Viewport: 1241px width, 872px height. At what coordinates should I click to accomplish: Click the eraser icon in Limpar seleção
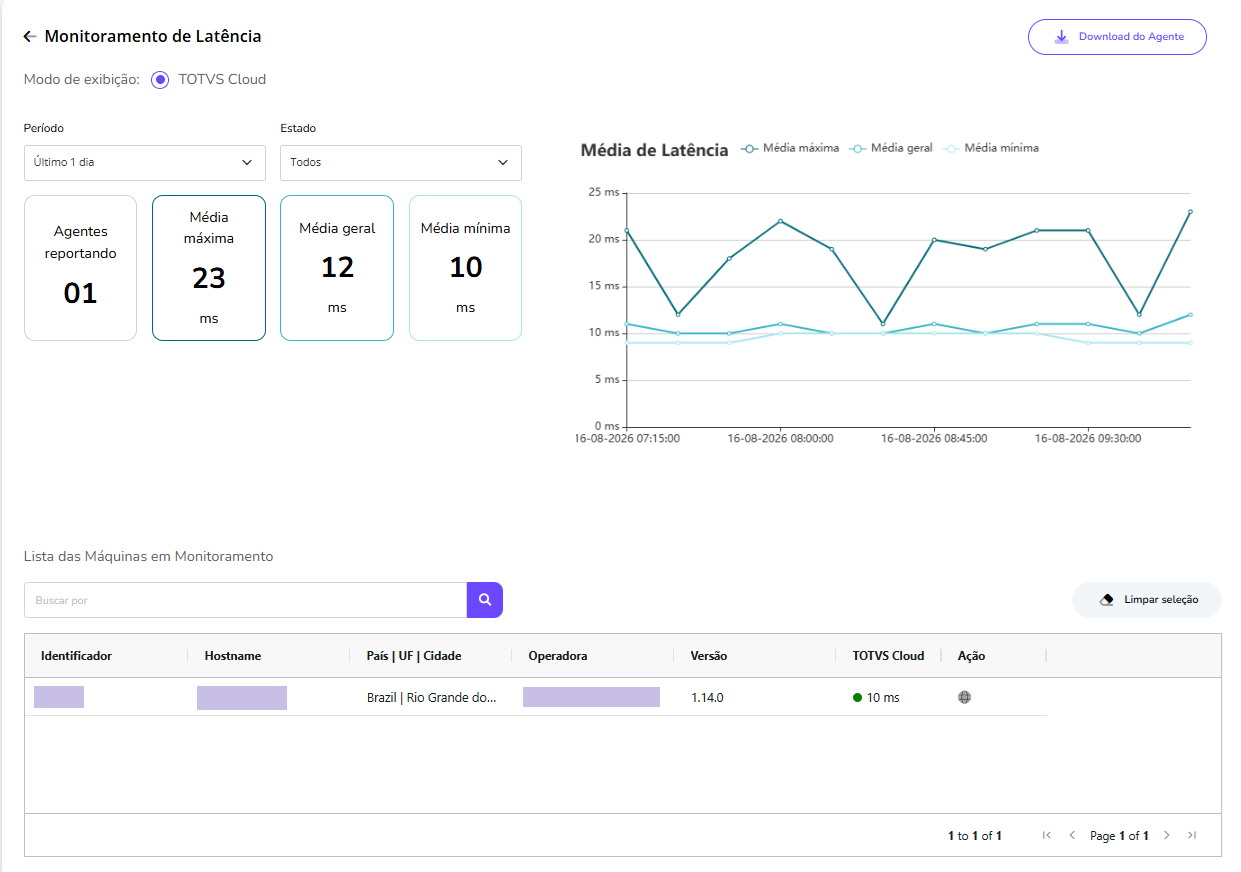point(1106,600)
